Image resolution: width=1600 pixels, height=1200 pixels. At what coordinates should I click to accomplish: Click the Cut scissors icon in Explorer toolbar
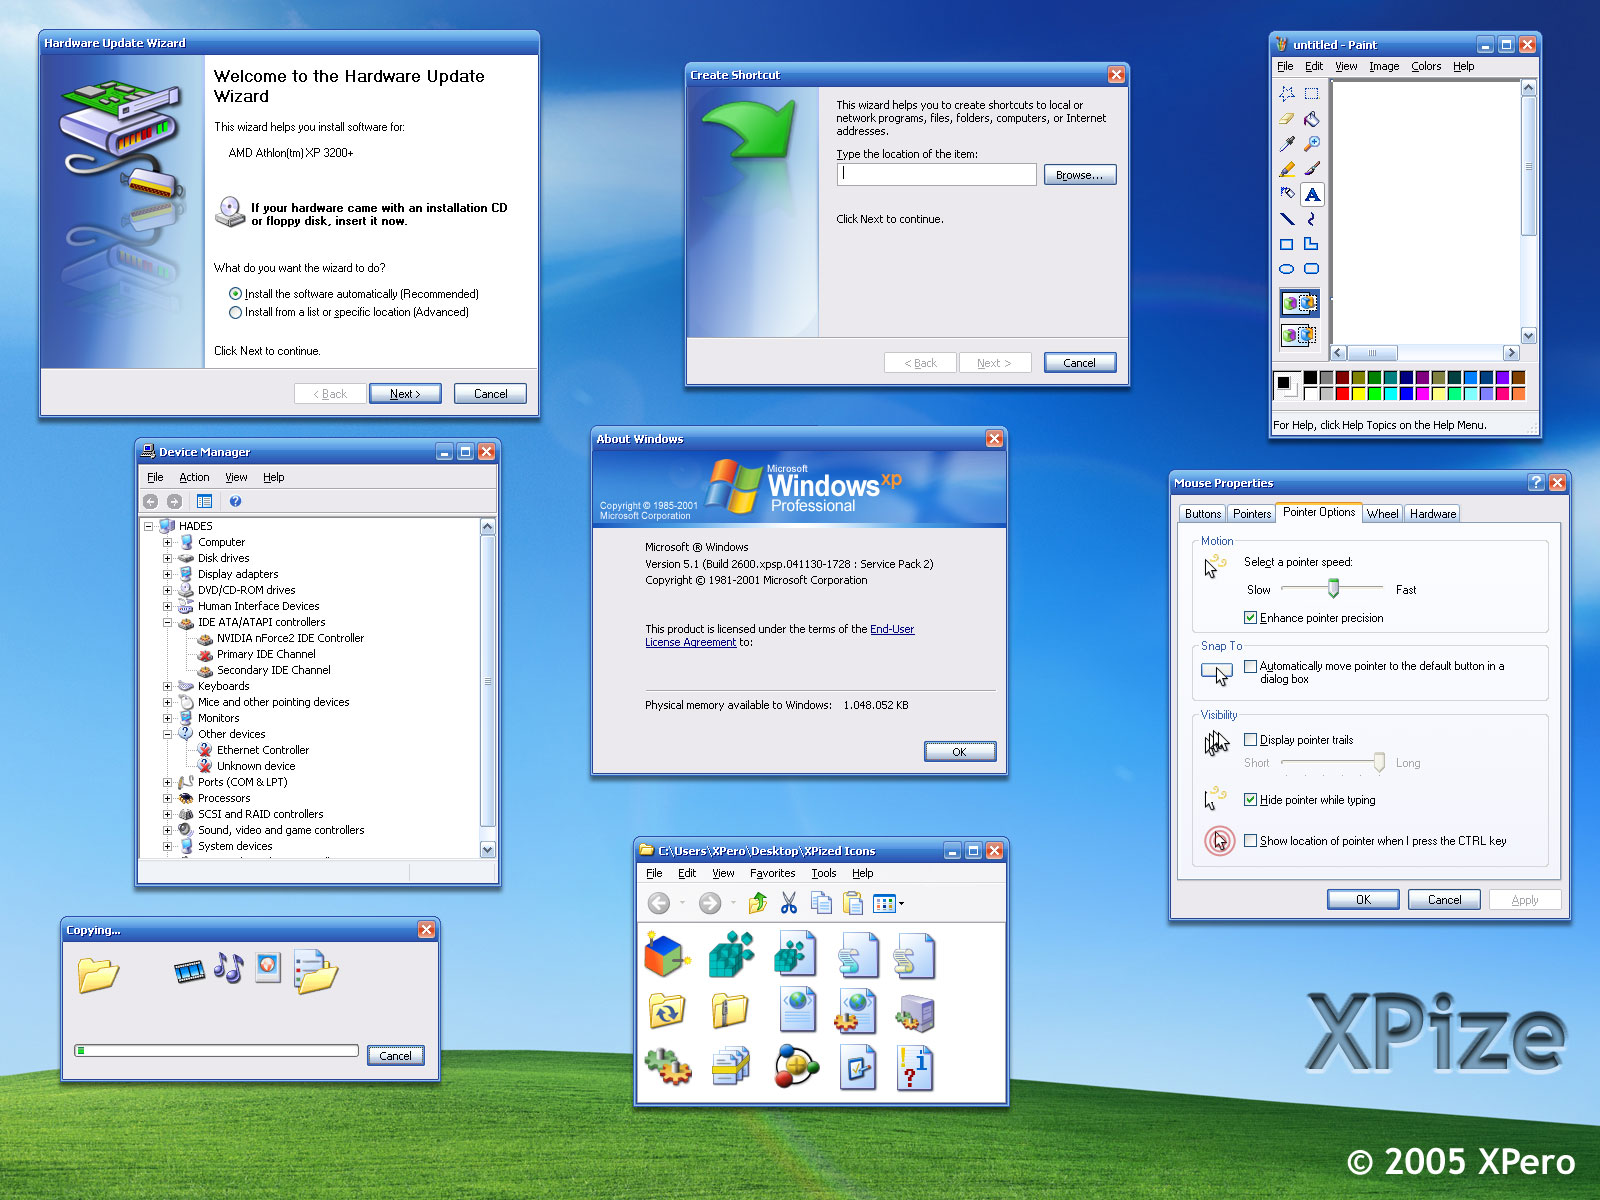(789, 902)
